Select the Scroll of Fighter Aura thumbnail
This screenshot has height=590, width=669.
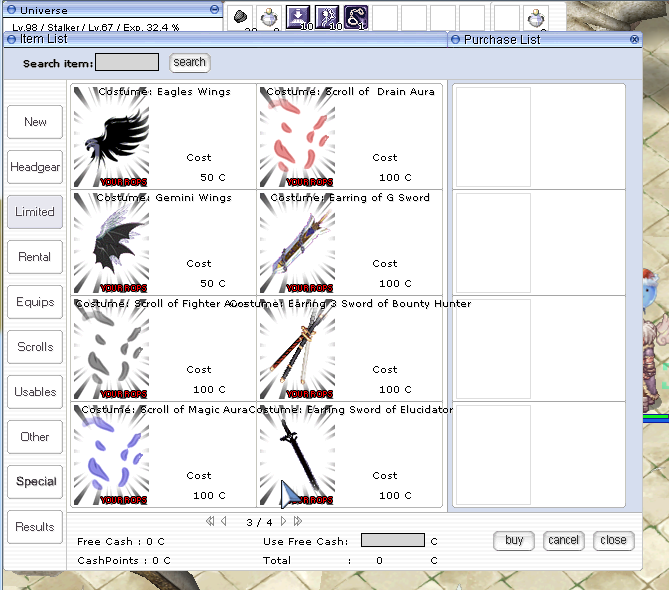(111, 349)
